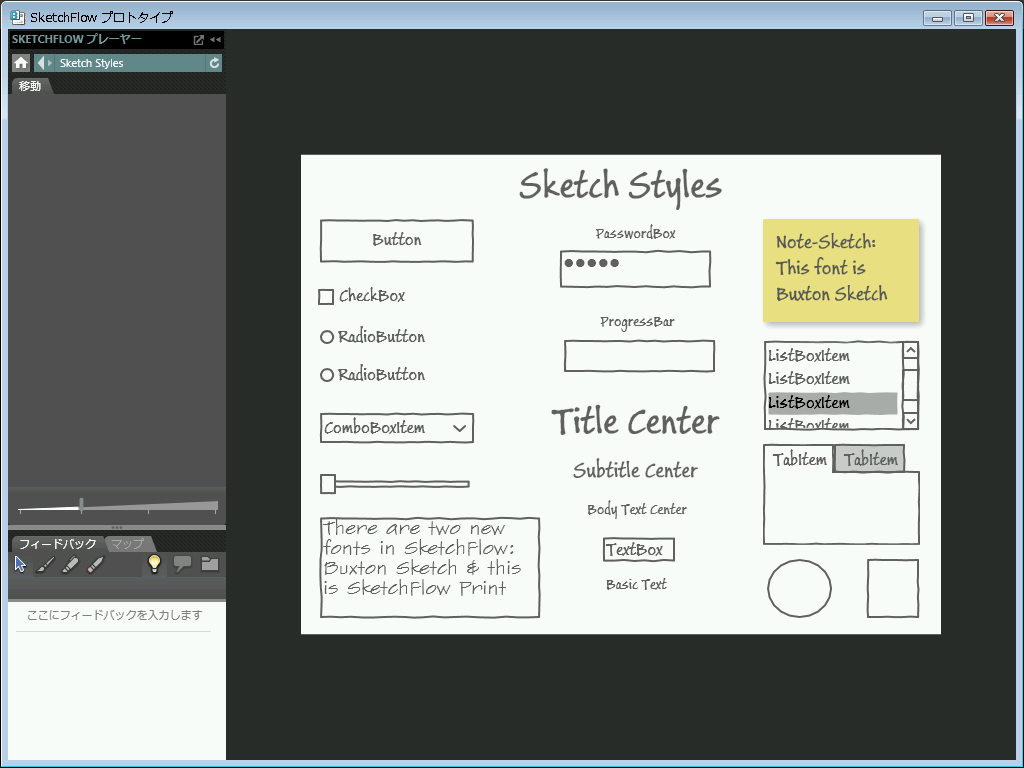Select the arrow selection tool in feedback toolbar
Screen dimensions: 1024x768
pos(21,564)
